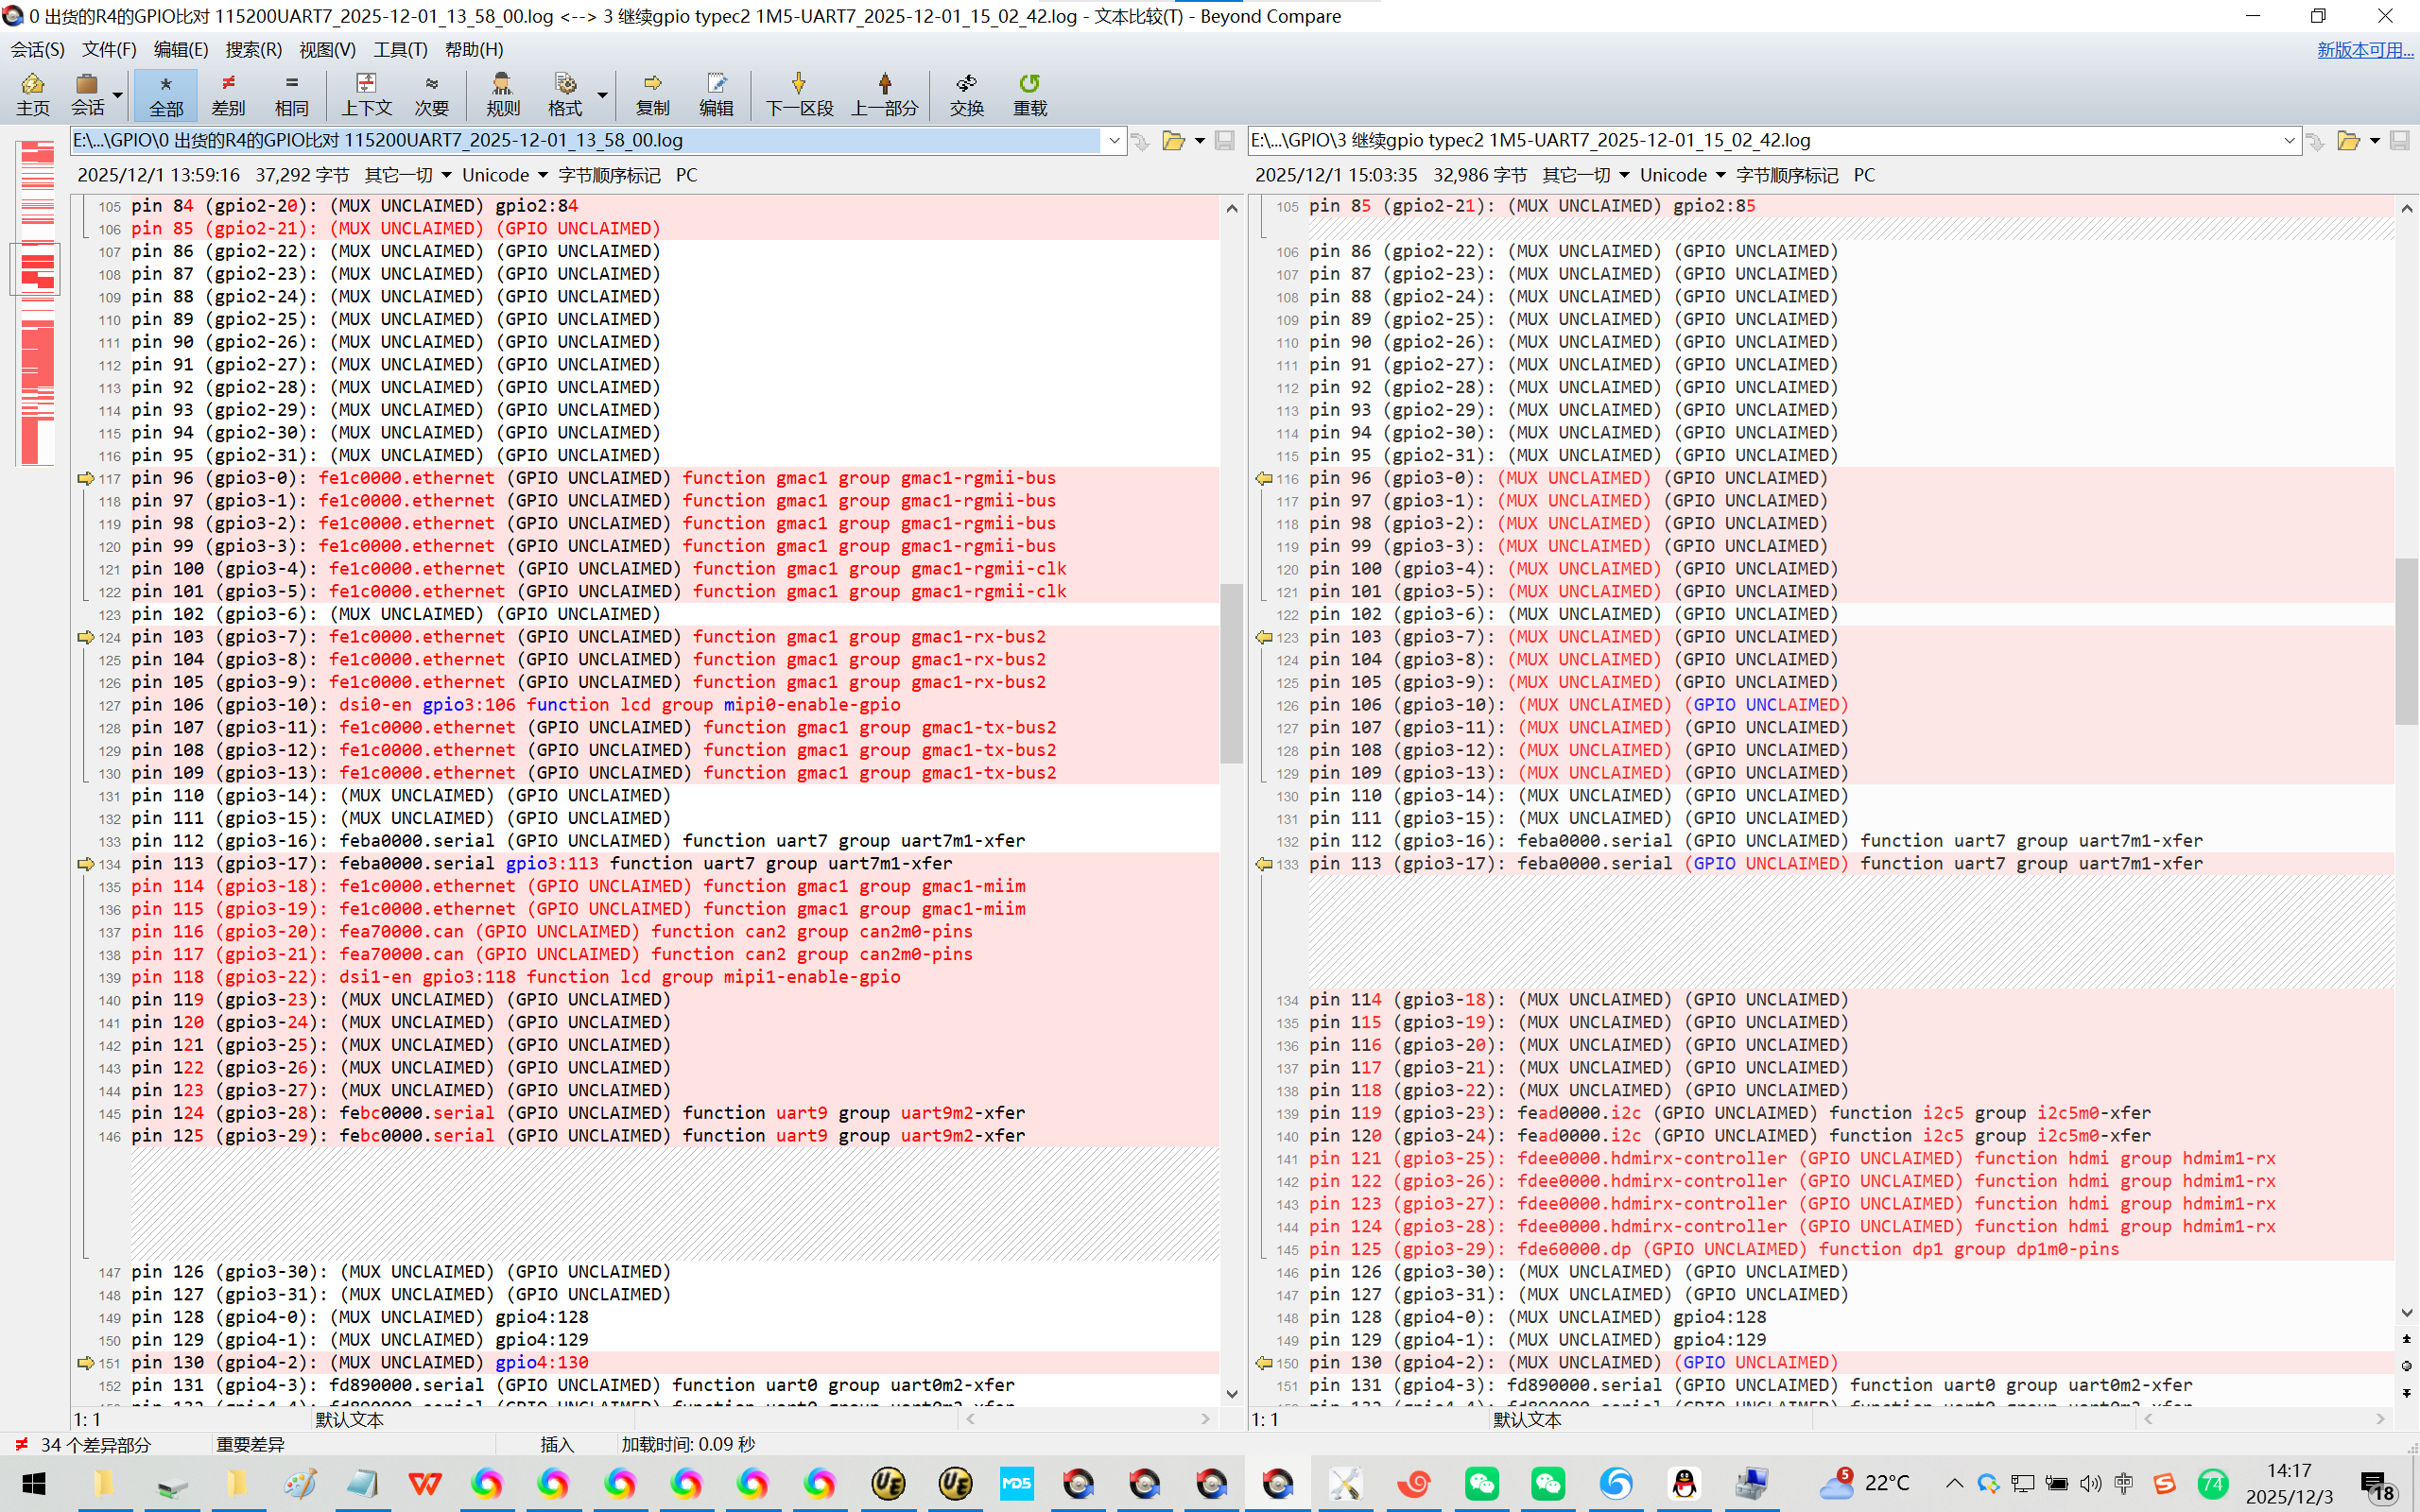Toggle Show Differences (差别) filter
Screen dimensions: 2420x1512
pyautogui.click(x=228, y=94)
